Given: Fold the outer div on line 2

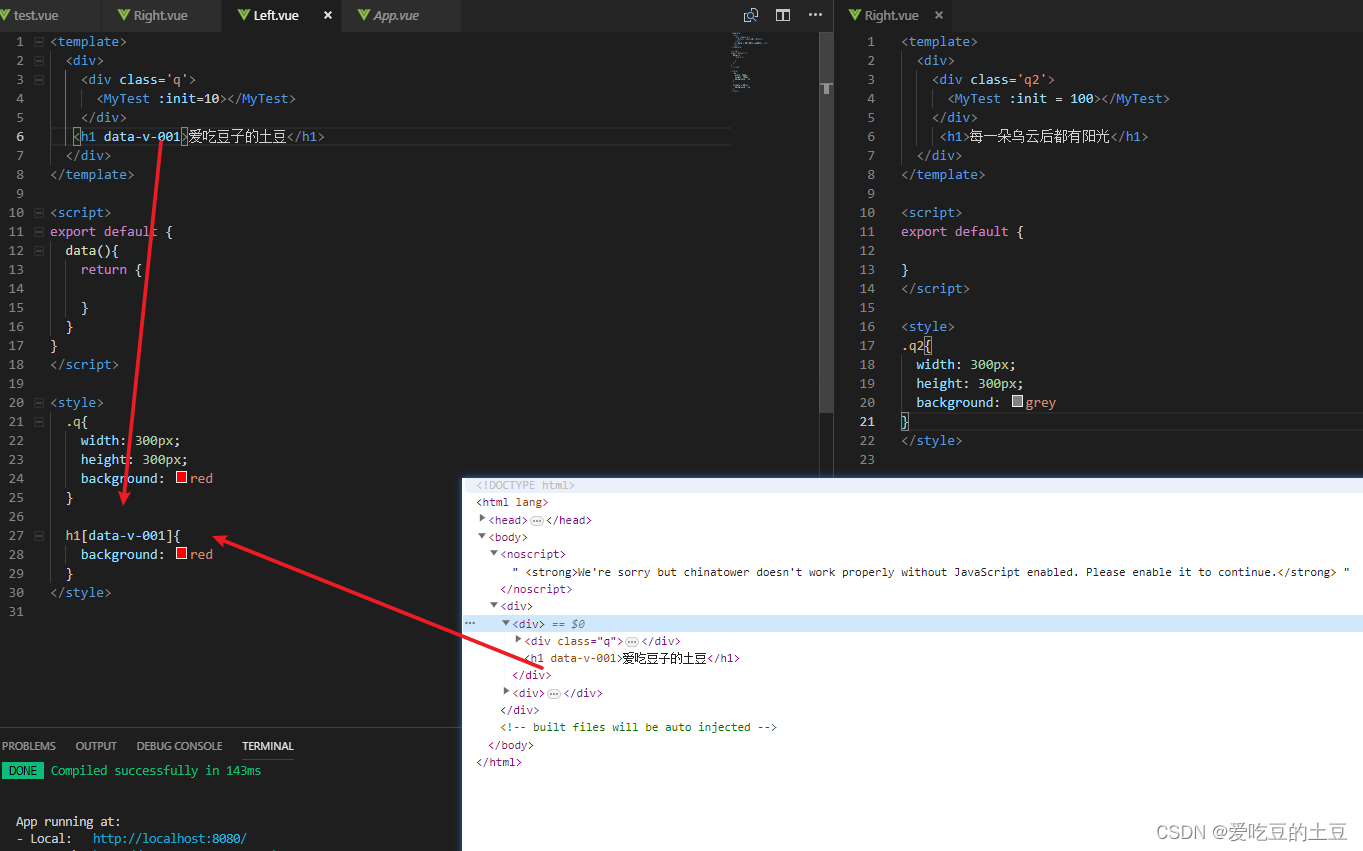Looking at the screenshot, I should pyautogui.click(x=39, y=61).
